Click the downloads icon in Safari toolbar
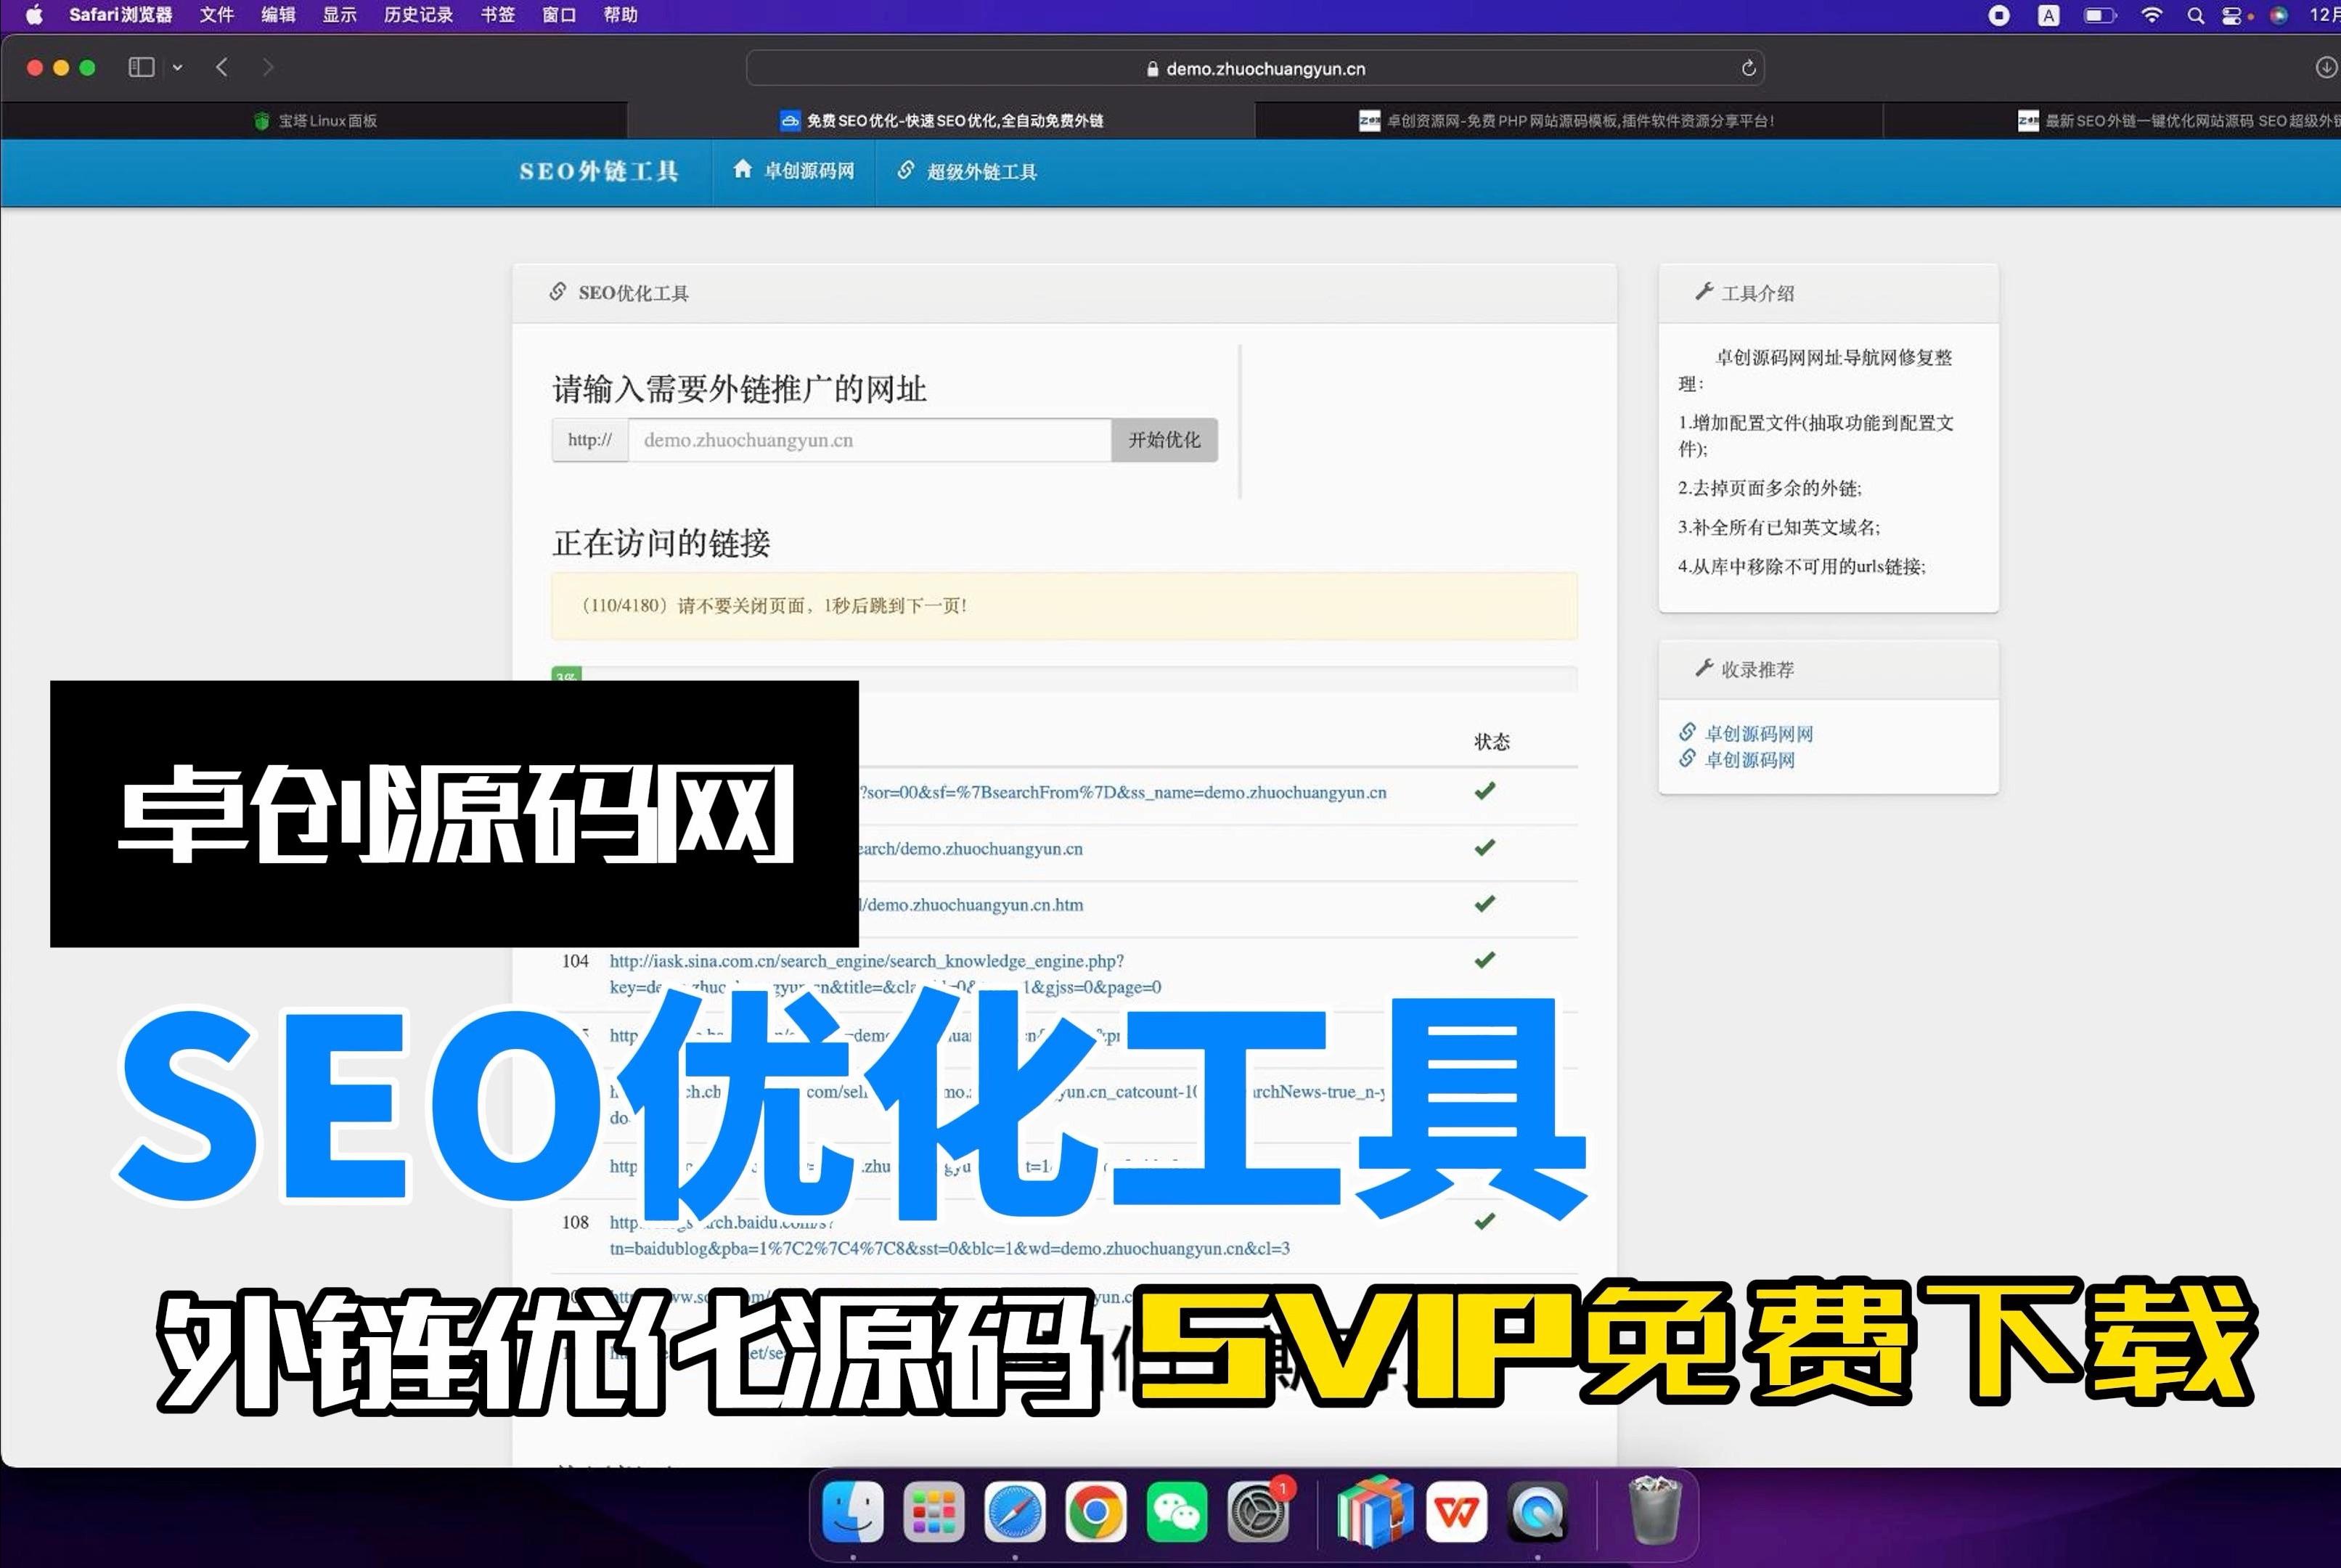Image resolution: width=2341 pixels, height=1568 pixels. coord(2326,67)
